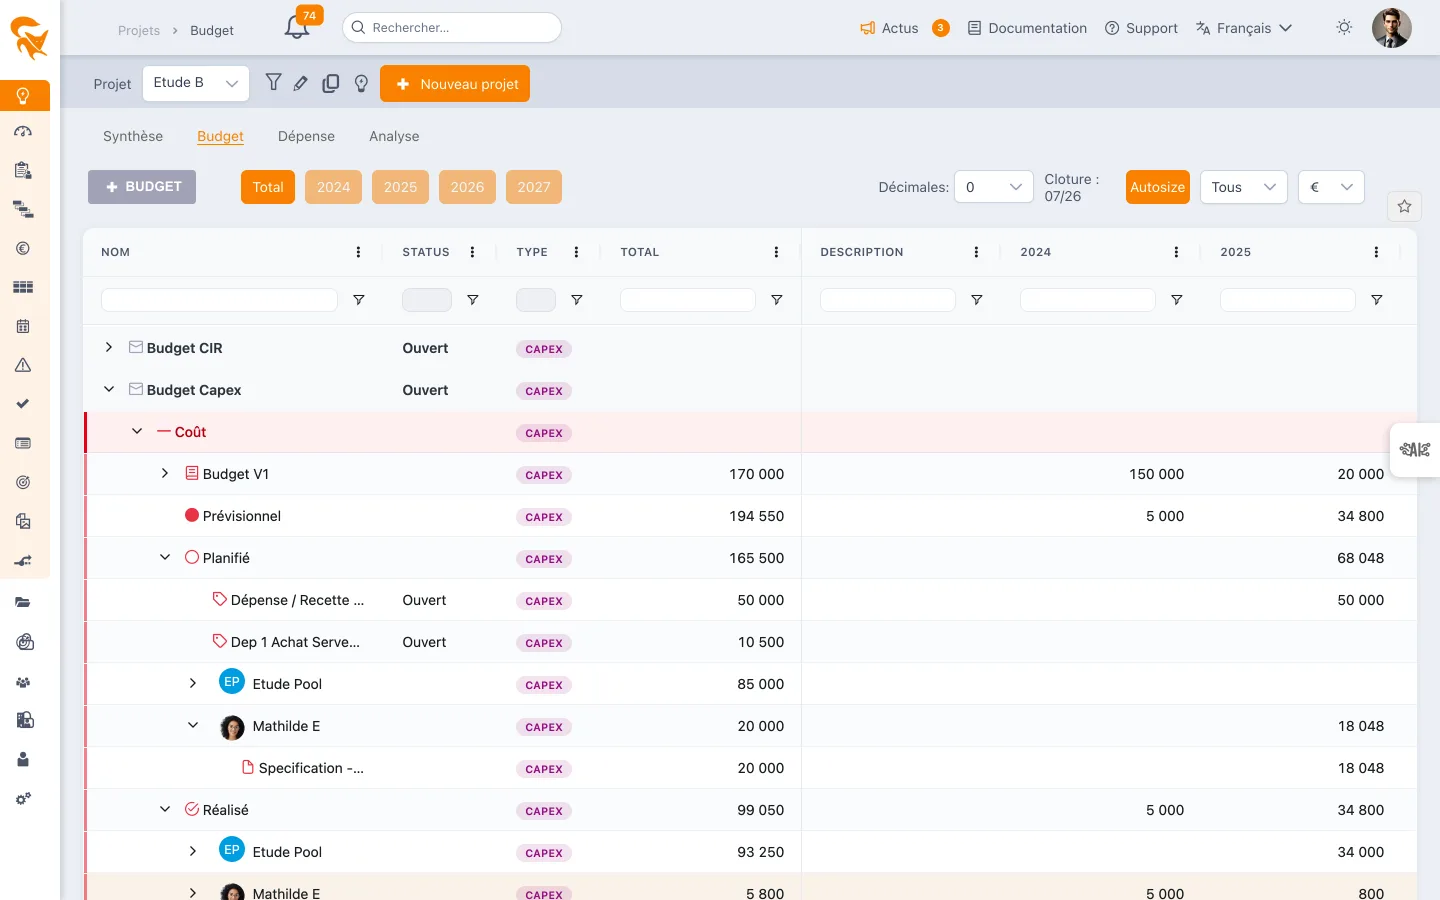Select the Budget tab

(220, 136)
